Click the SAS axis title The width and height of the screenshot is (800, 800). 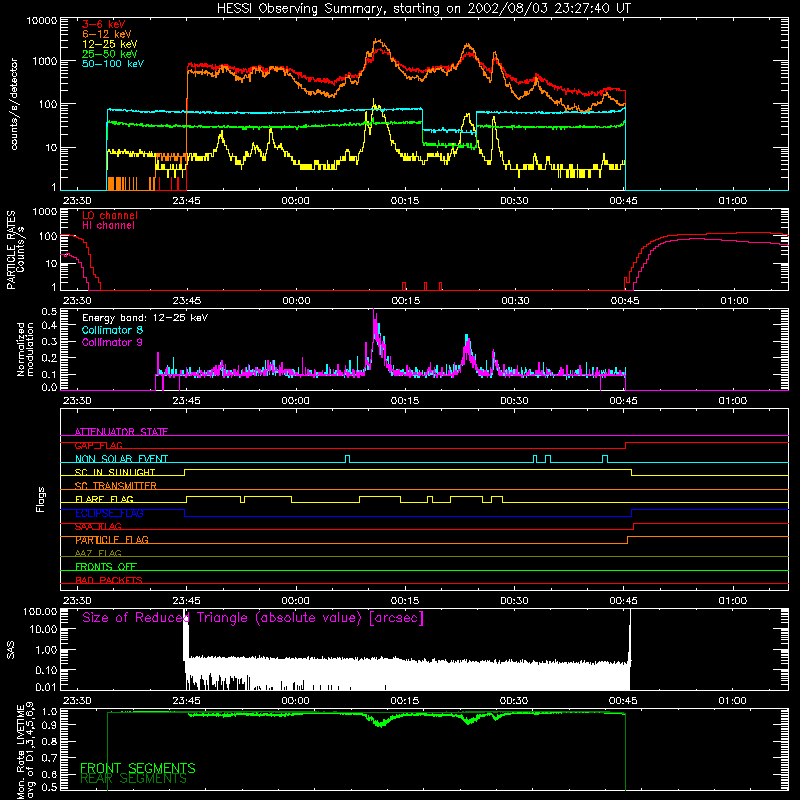tap(10, 650)
